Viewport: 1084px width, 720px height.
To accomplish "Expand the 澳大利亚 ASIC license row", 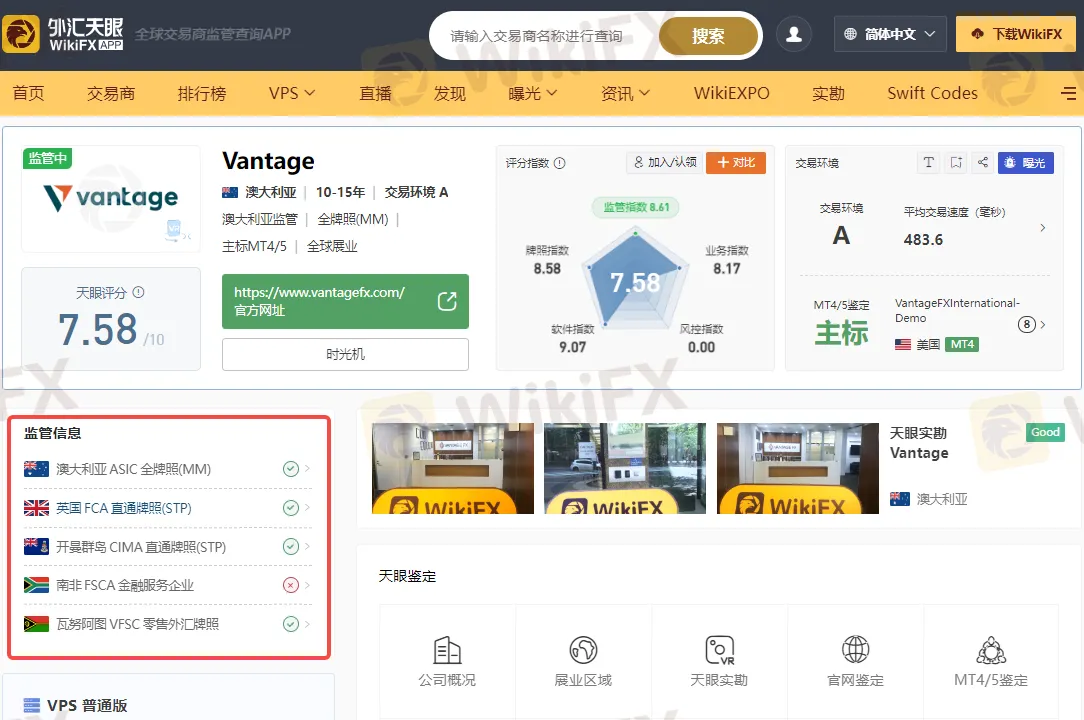I will pyautogui.click(x=308, y=469).
